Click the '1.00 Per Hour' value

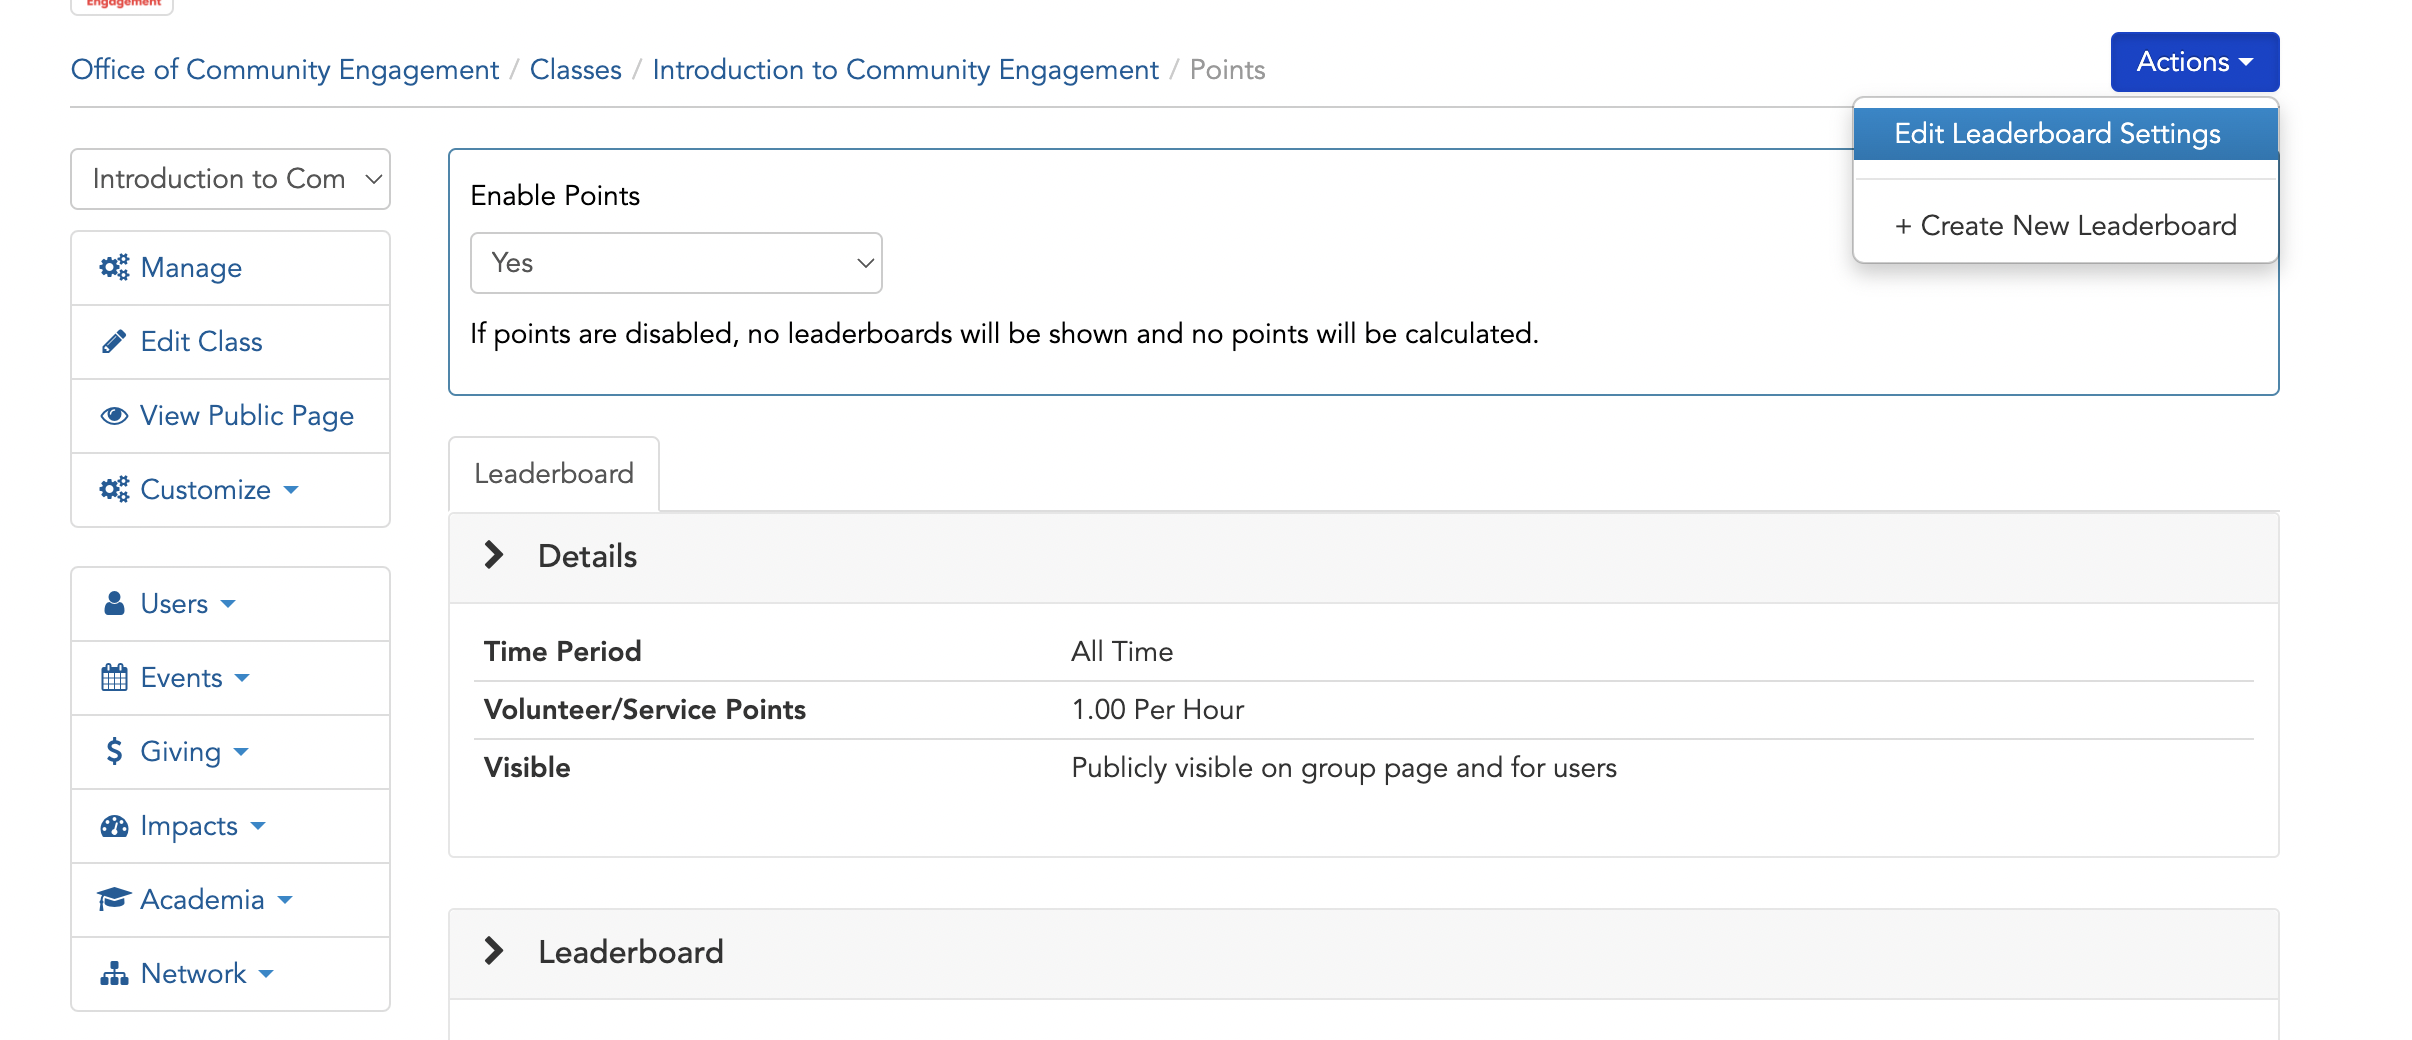(x=1158, y=710)
